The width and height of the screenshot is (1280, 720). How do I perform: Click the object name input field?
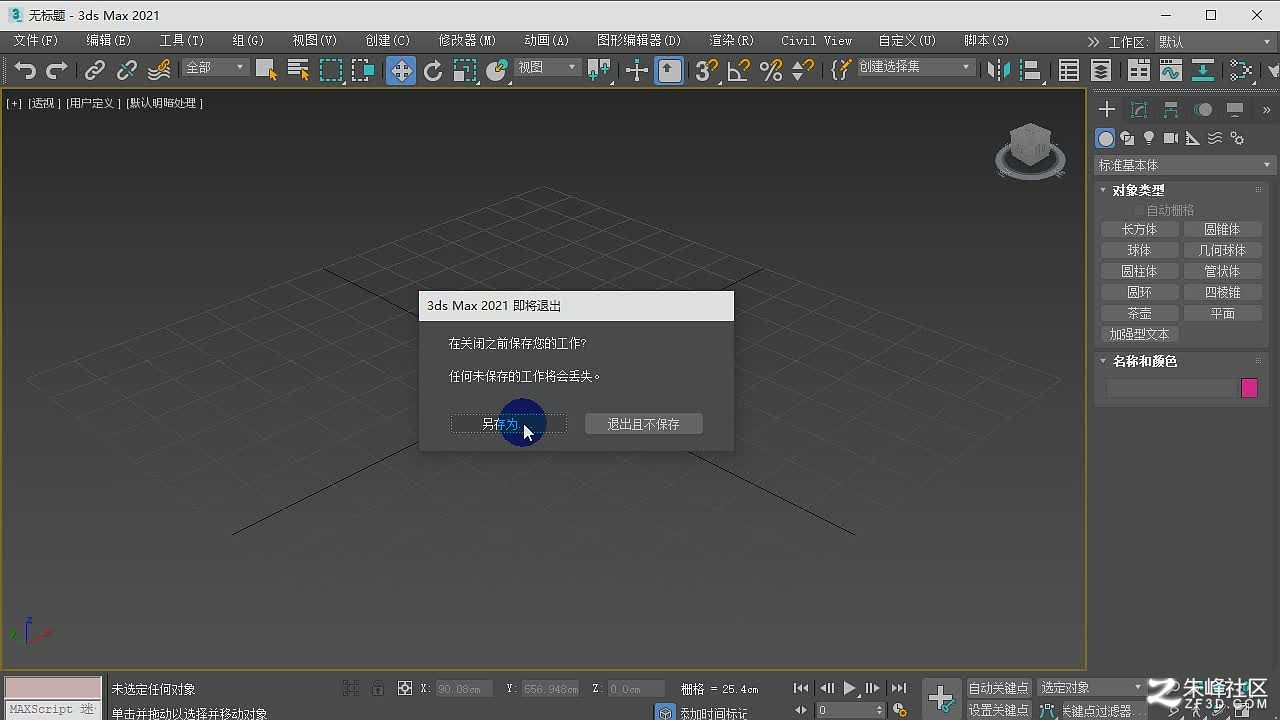tap(1171, 388)
